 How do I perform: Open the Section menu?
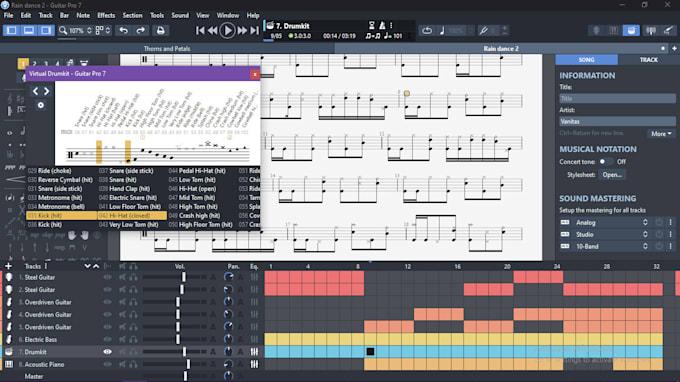pos(132,15)
